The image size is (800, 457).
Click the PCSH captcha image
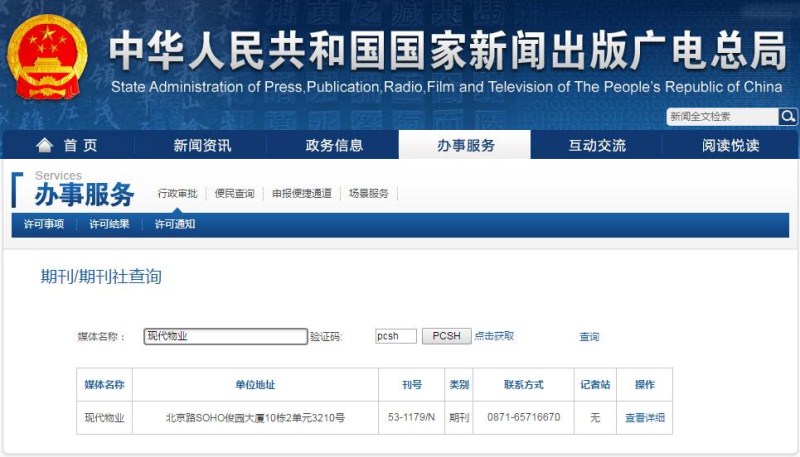(x=446, y=336)
